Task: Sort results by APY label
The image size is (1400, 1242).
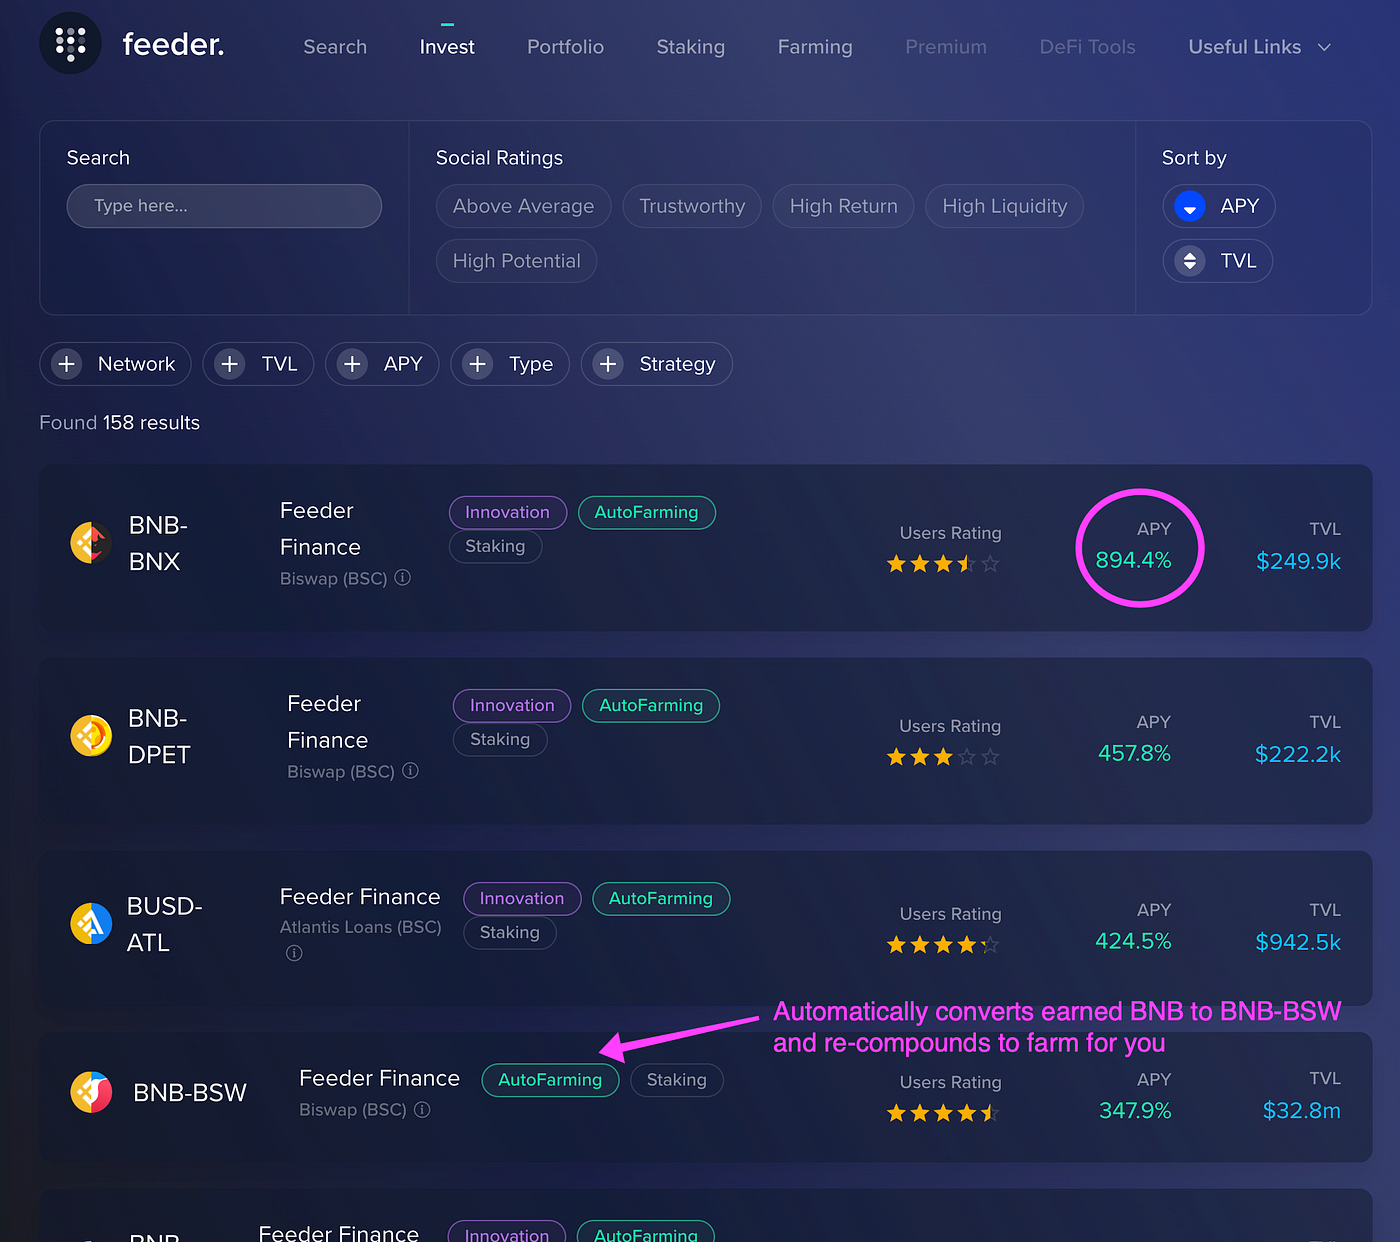Action: point(1239,206)
